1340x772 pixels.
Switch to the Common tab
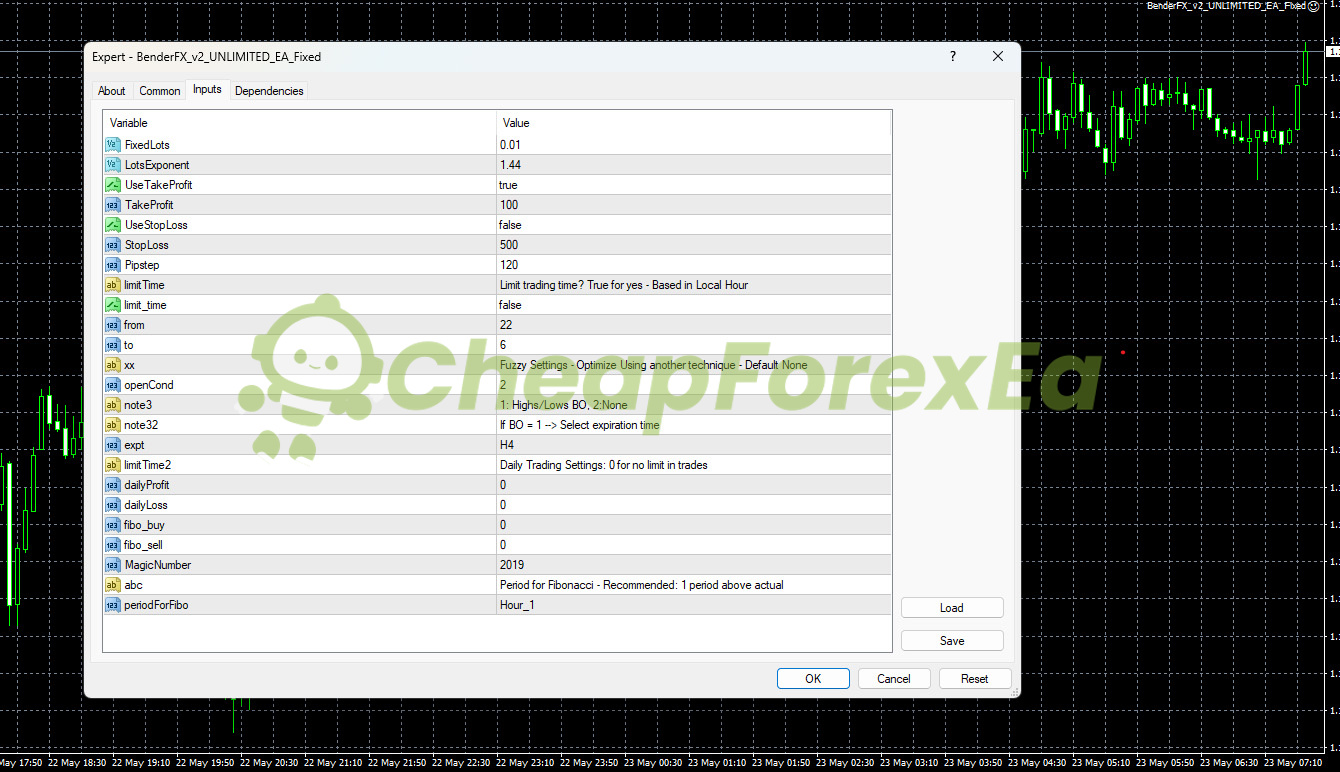(x=160, y=91)
